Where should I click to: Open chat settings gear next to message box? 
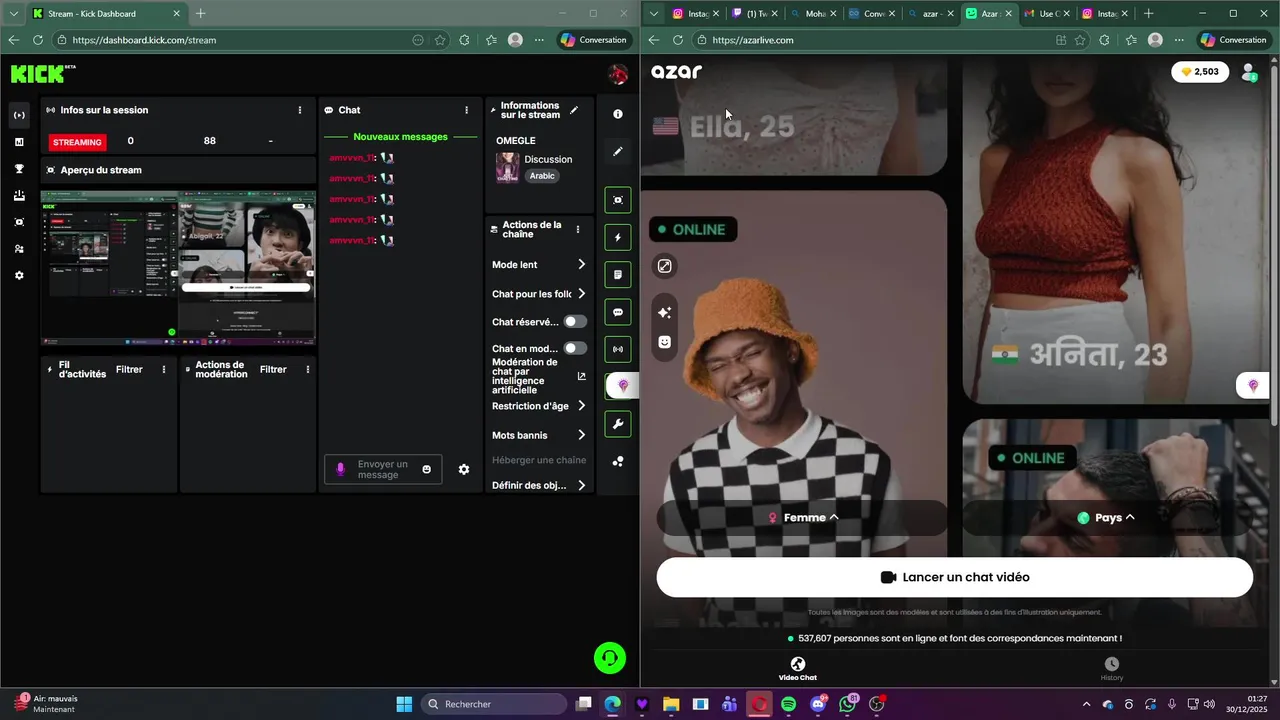[464, 469]
